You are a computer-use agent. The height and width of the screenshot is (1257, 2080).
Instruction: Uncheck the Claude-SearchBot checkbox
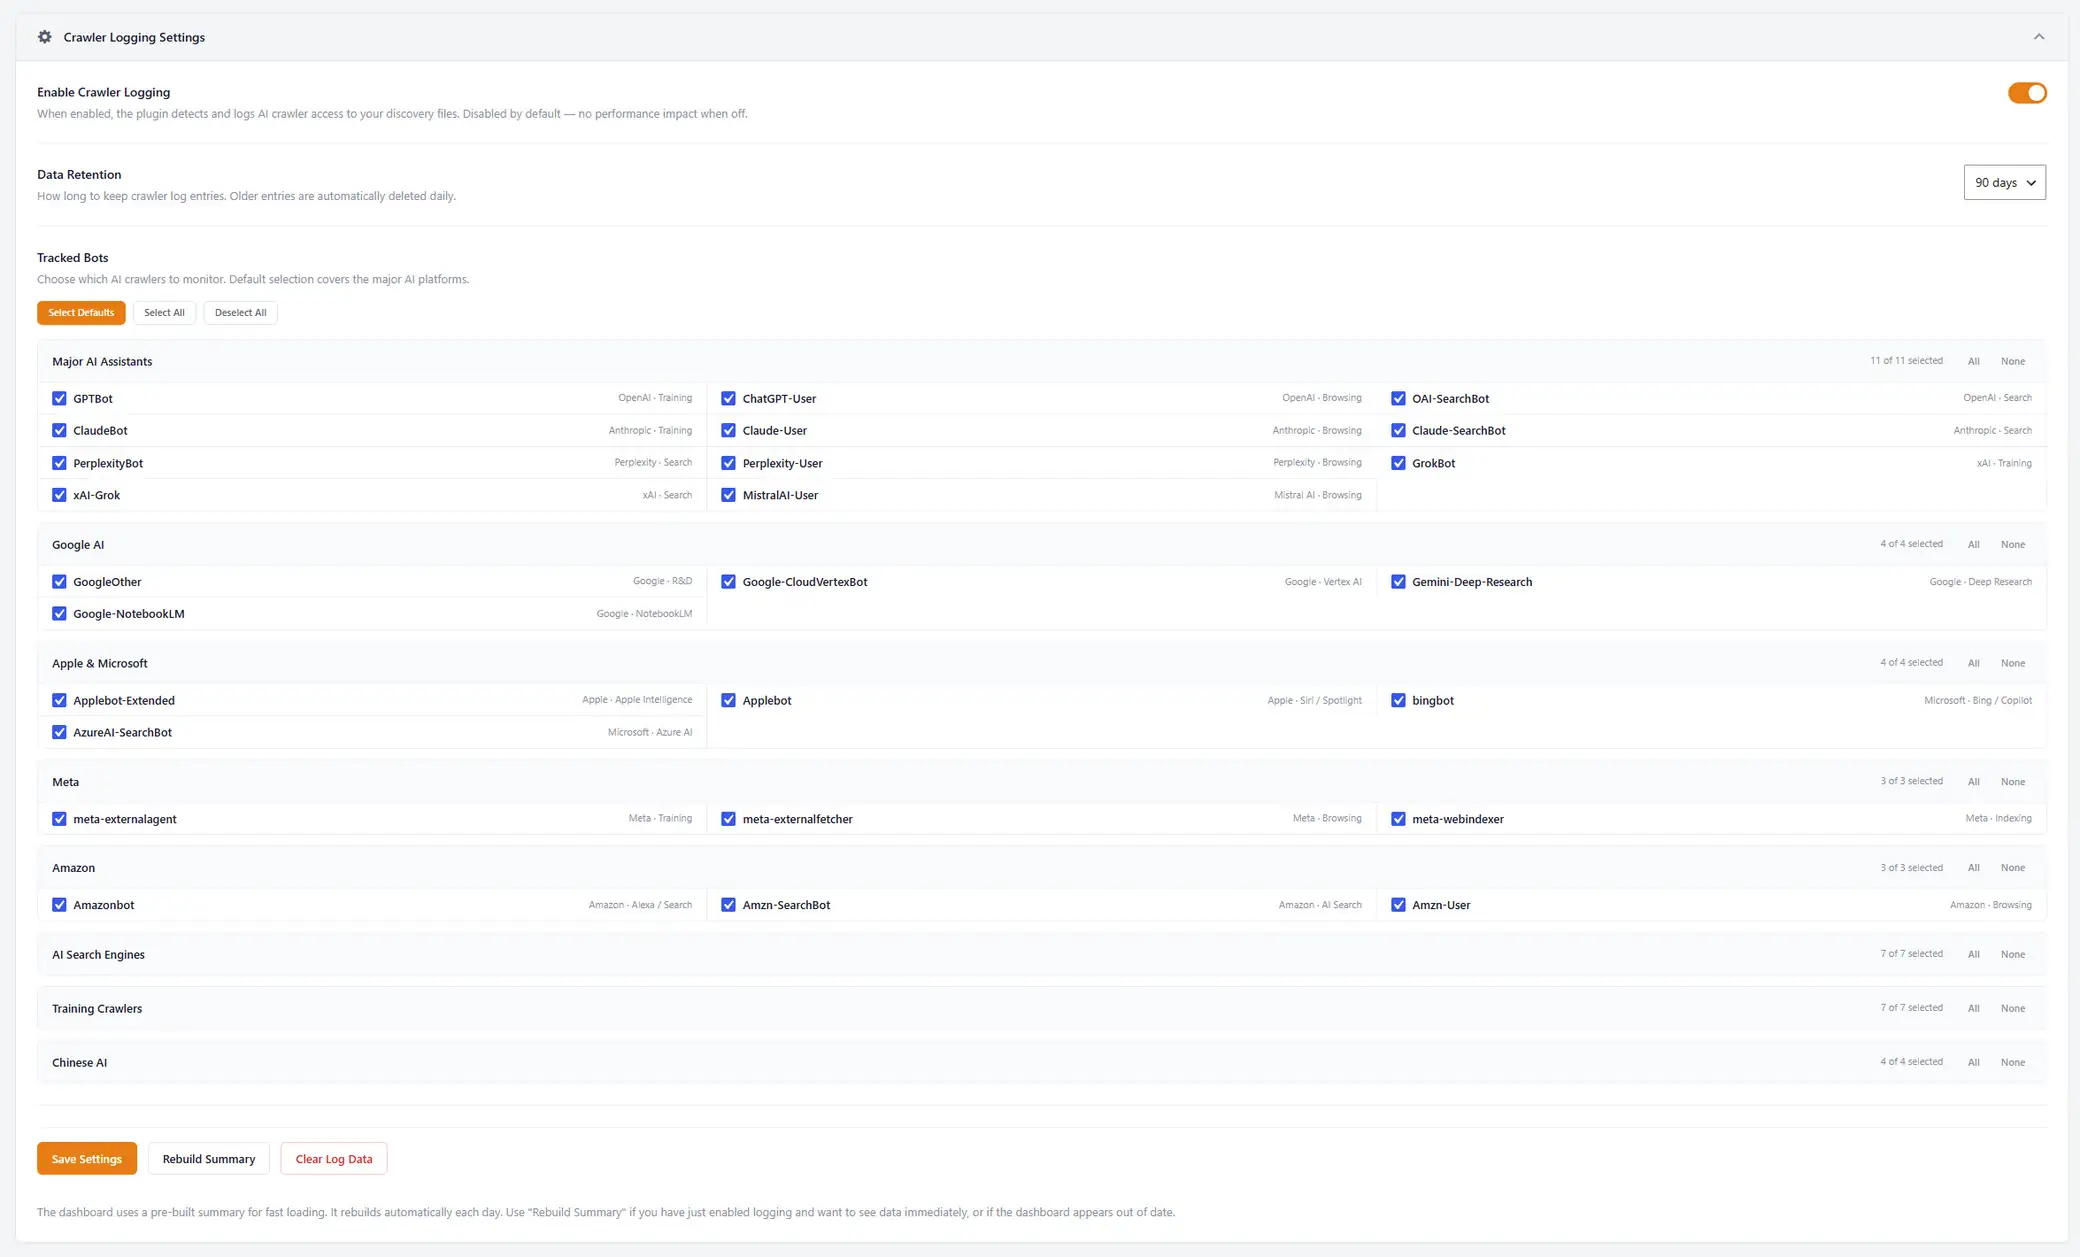pyautogui.click(x=1398, y=431)
